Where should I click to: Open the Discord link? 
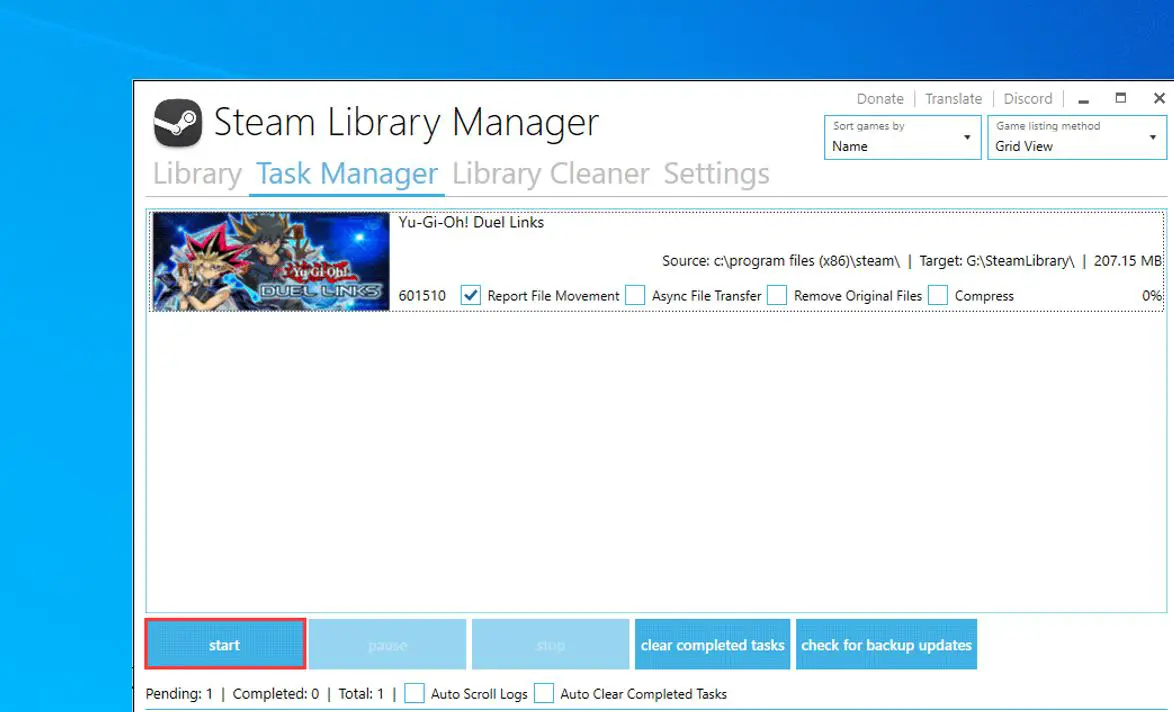tap(1027, 99)
